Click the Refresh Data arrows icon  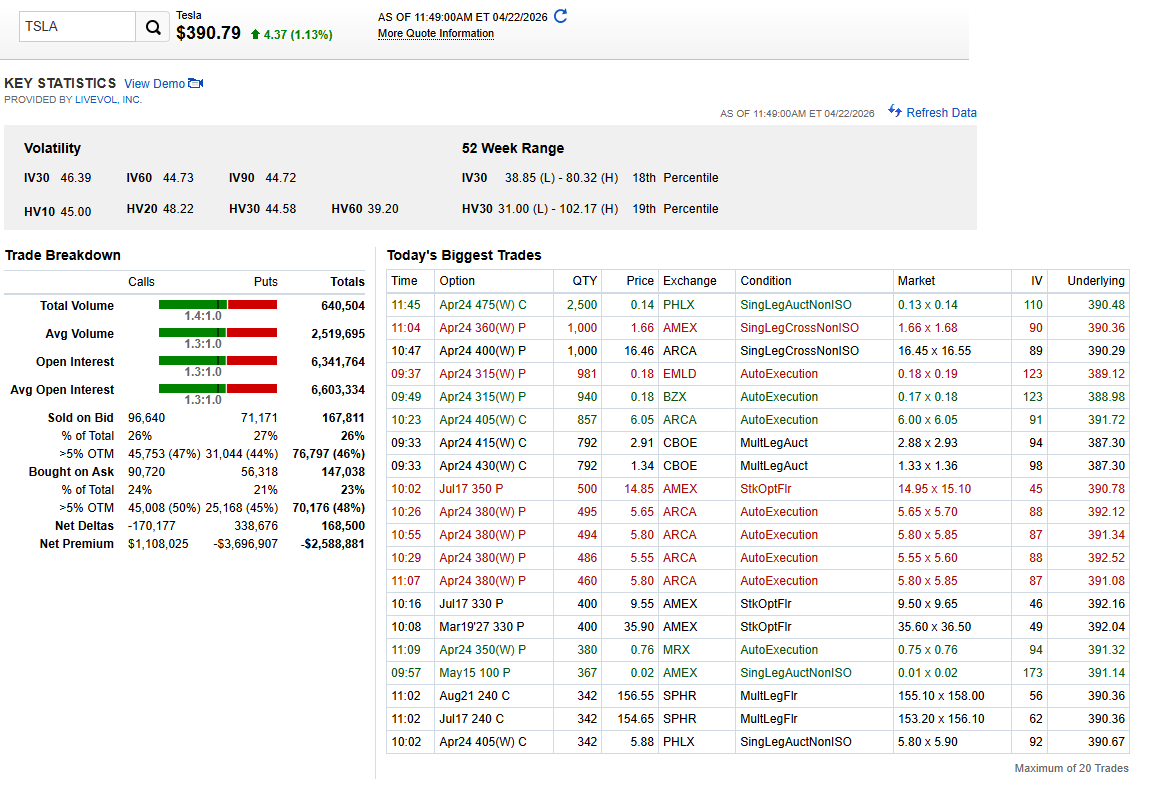[894, 111]
